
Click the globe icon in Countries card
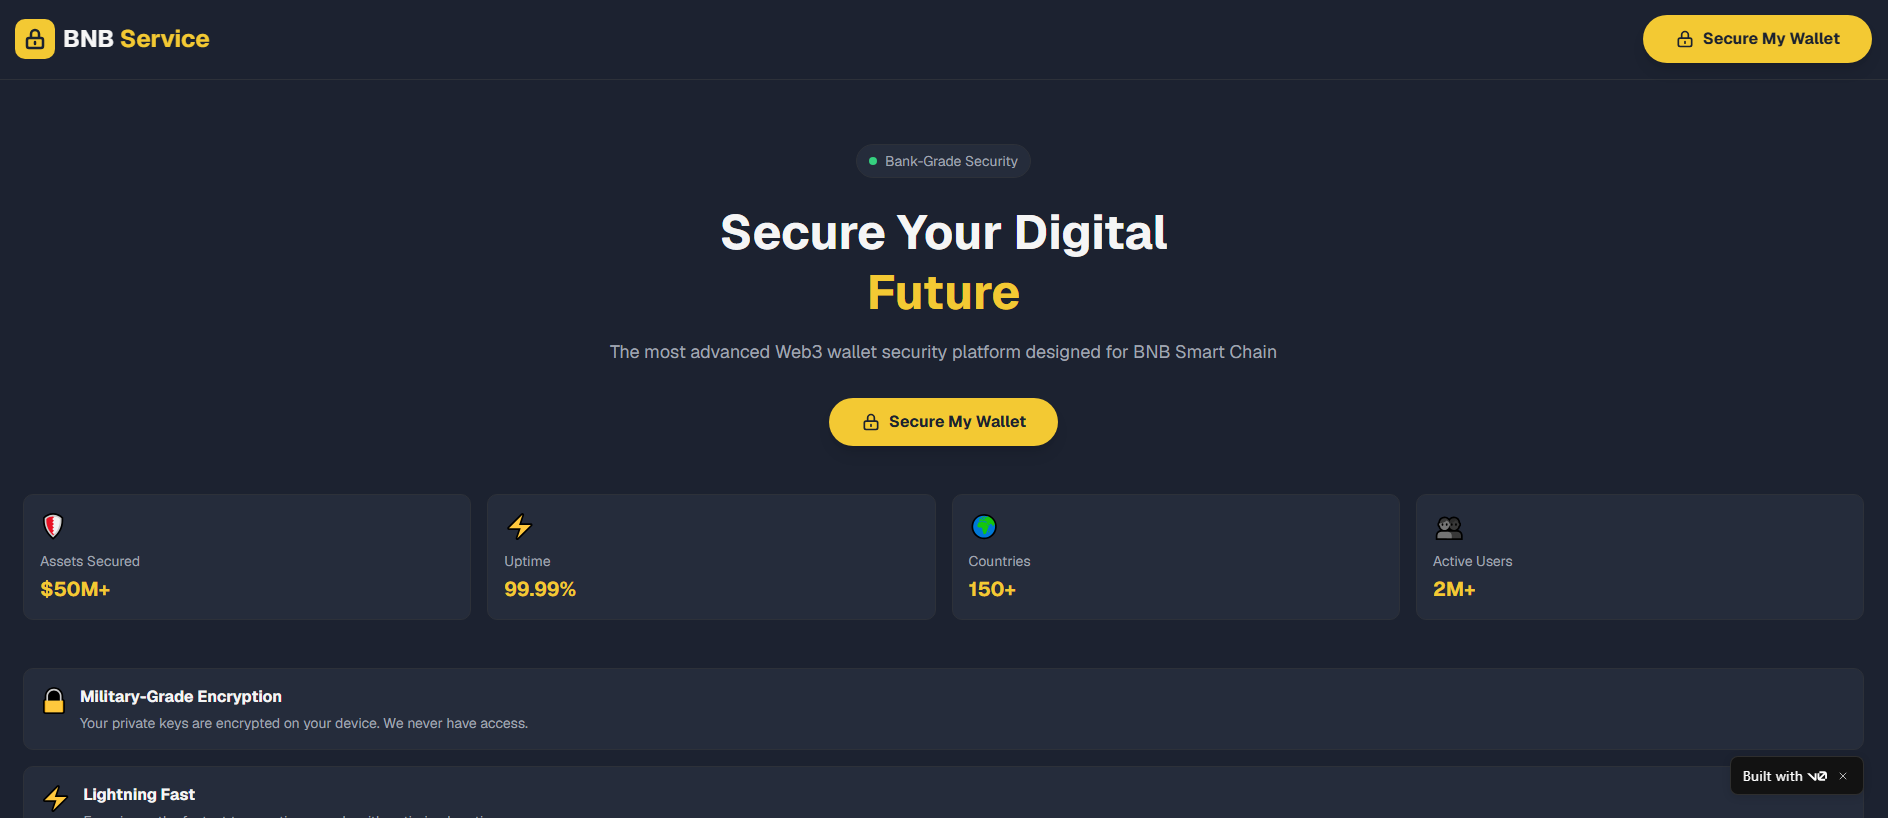[984, 526]
